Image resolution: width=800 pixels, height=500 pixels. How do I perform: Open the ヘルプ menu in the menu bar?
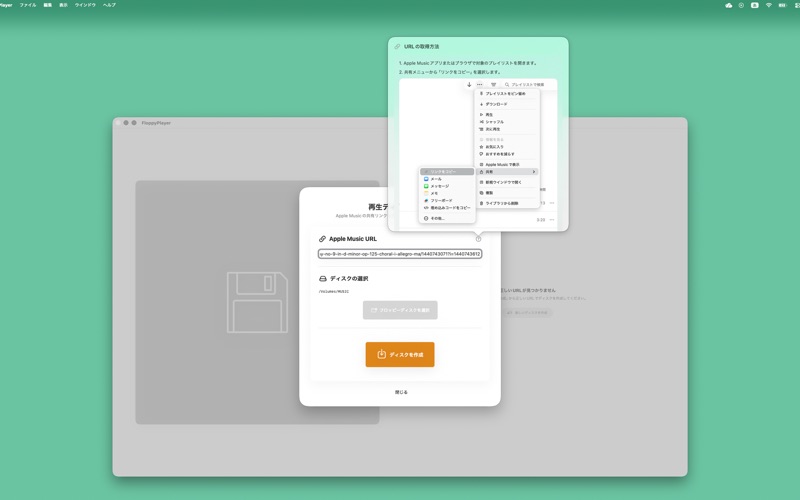[109, 5]
